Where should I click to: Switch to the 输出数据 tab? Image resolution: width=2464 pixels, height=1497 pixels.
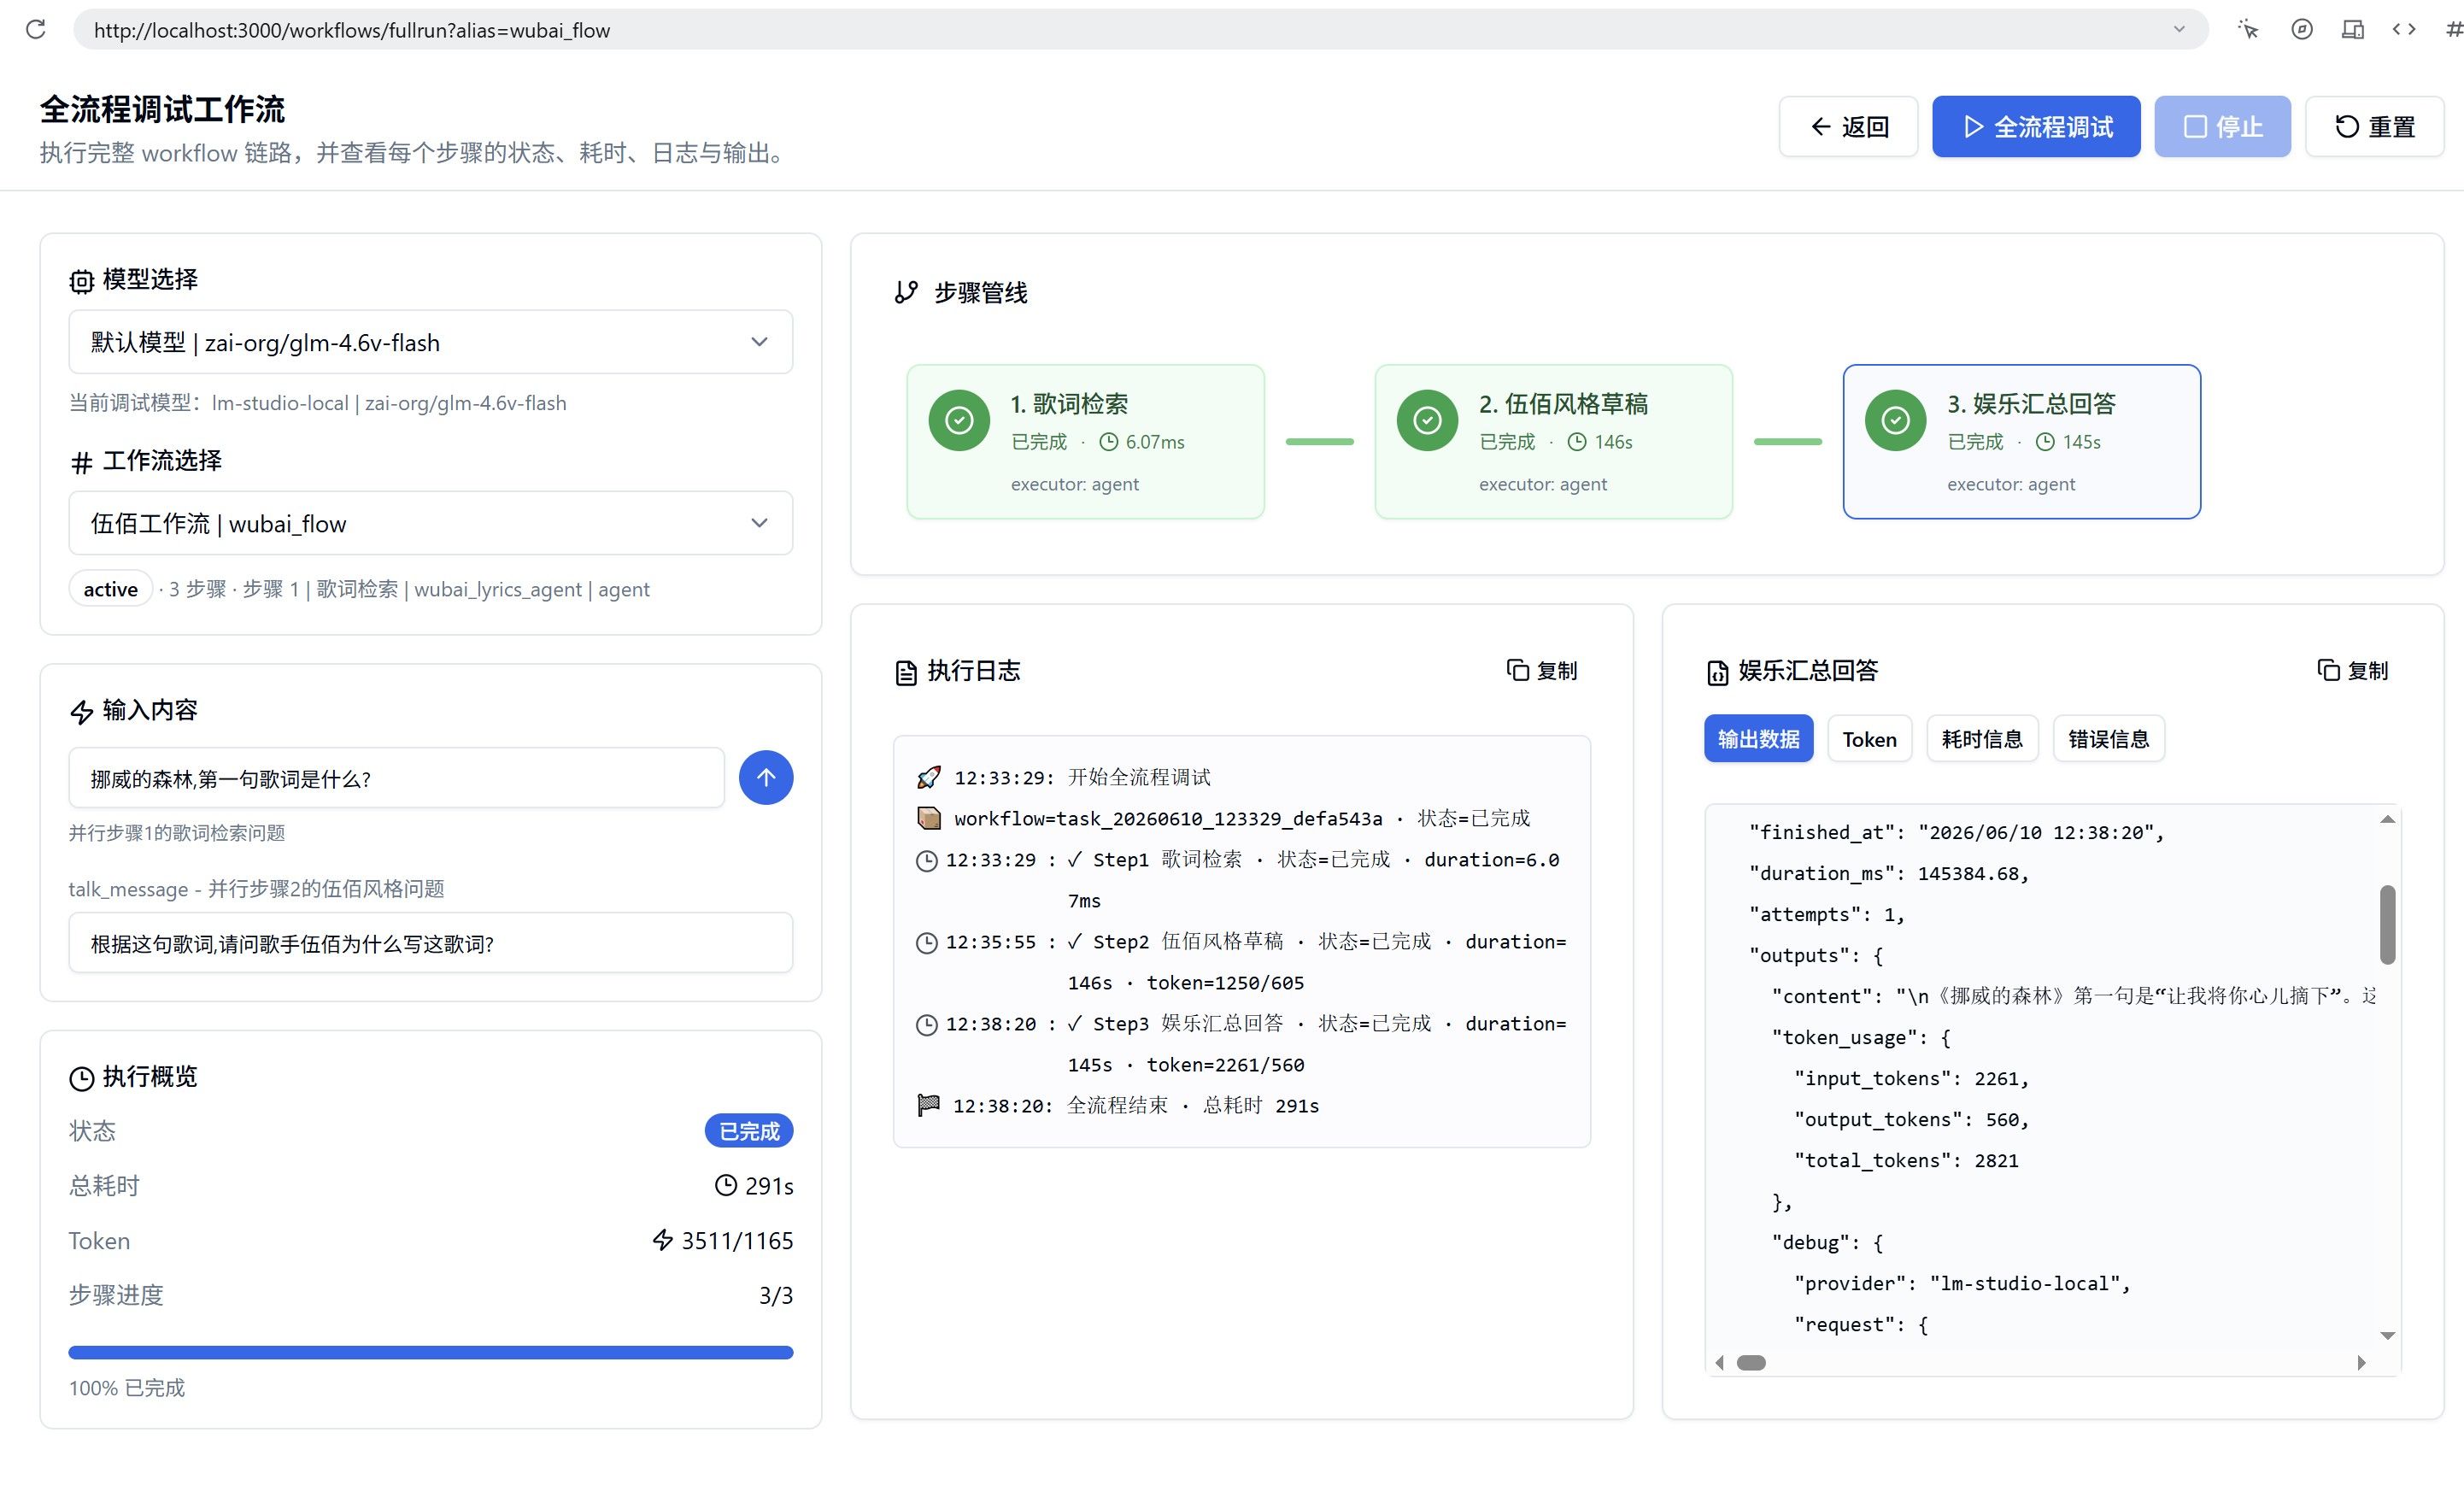tap(1758, 738)
